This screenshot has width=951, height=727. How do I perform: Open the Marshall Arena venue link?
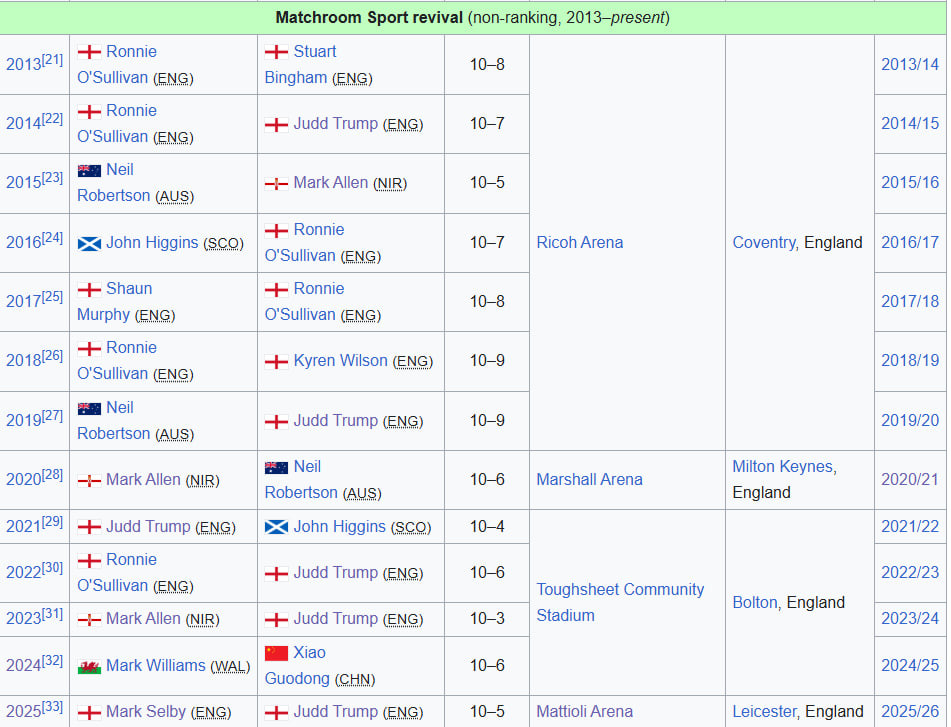589,479
